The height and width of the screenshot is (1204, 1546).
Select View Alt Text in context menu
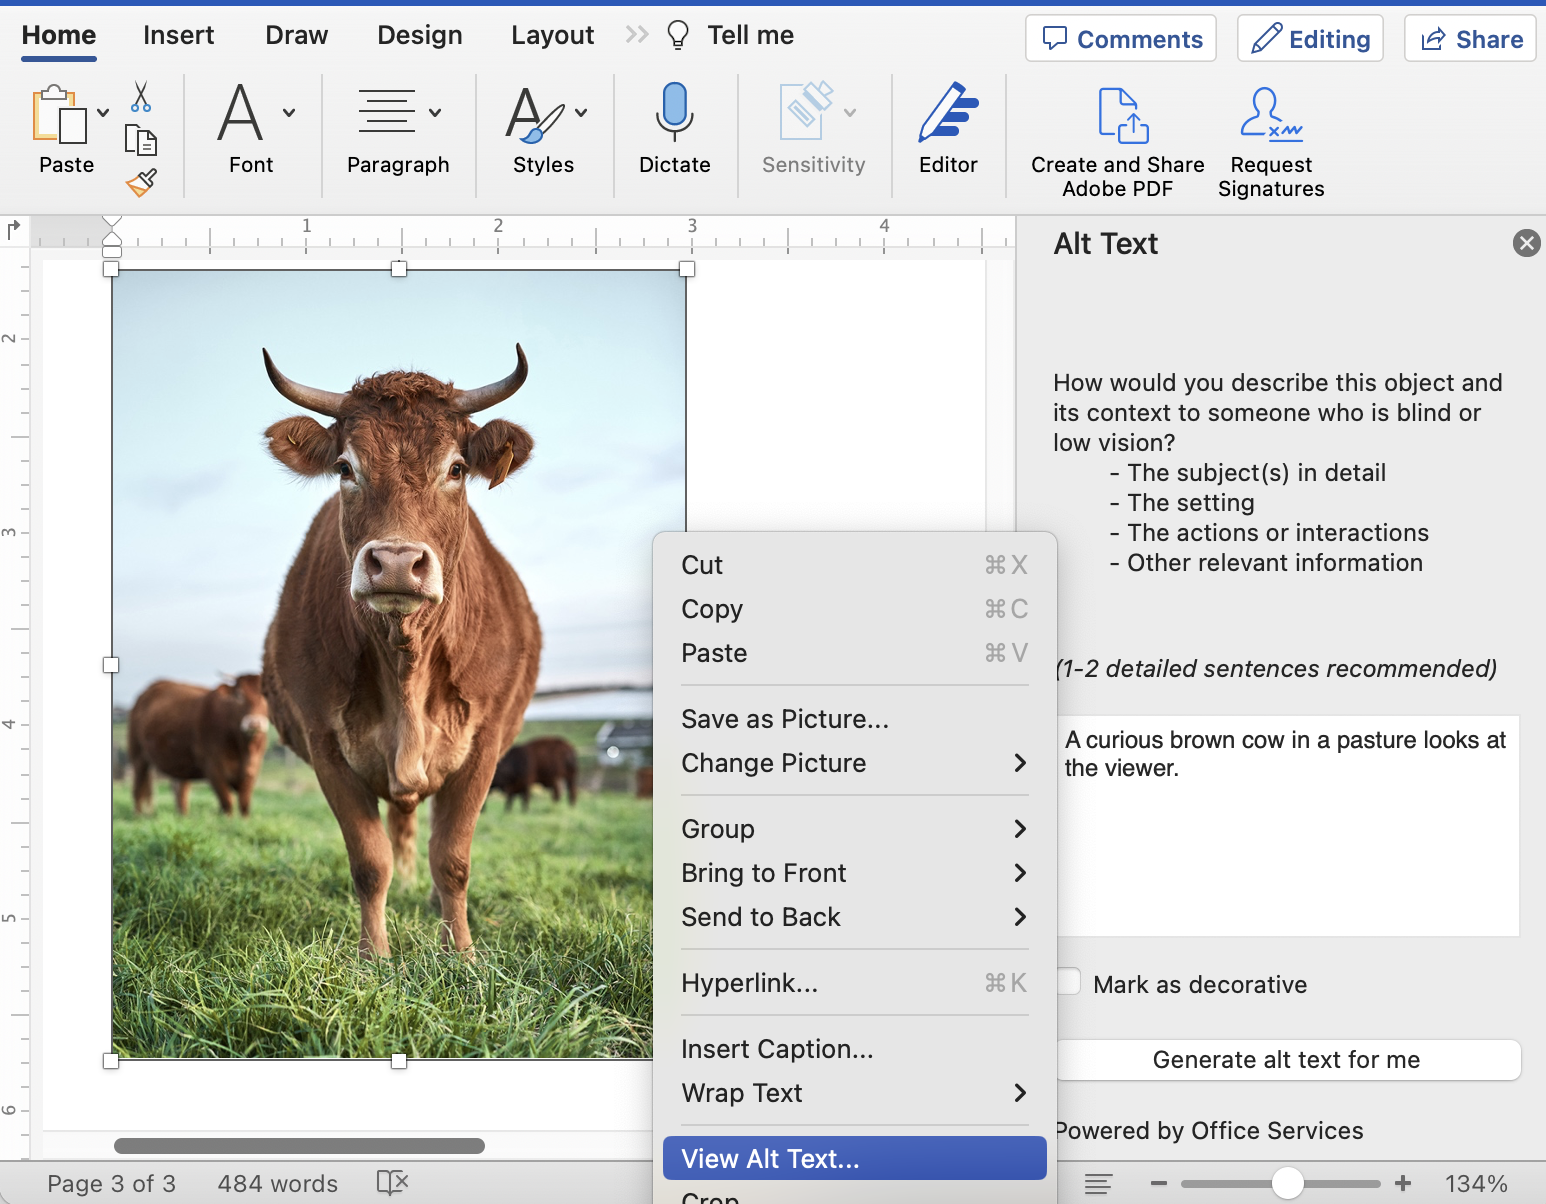tap(854, 1158)
